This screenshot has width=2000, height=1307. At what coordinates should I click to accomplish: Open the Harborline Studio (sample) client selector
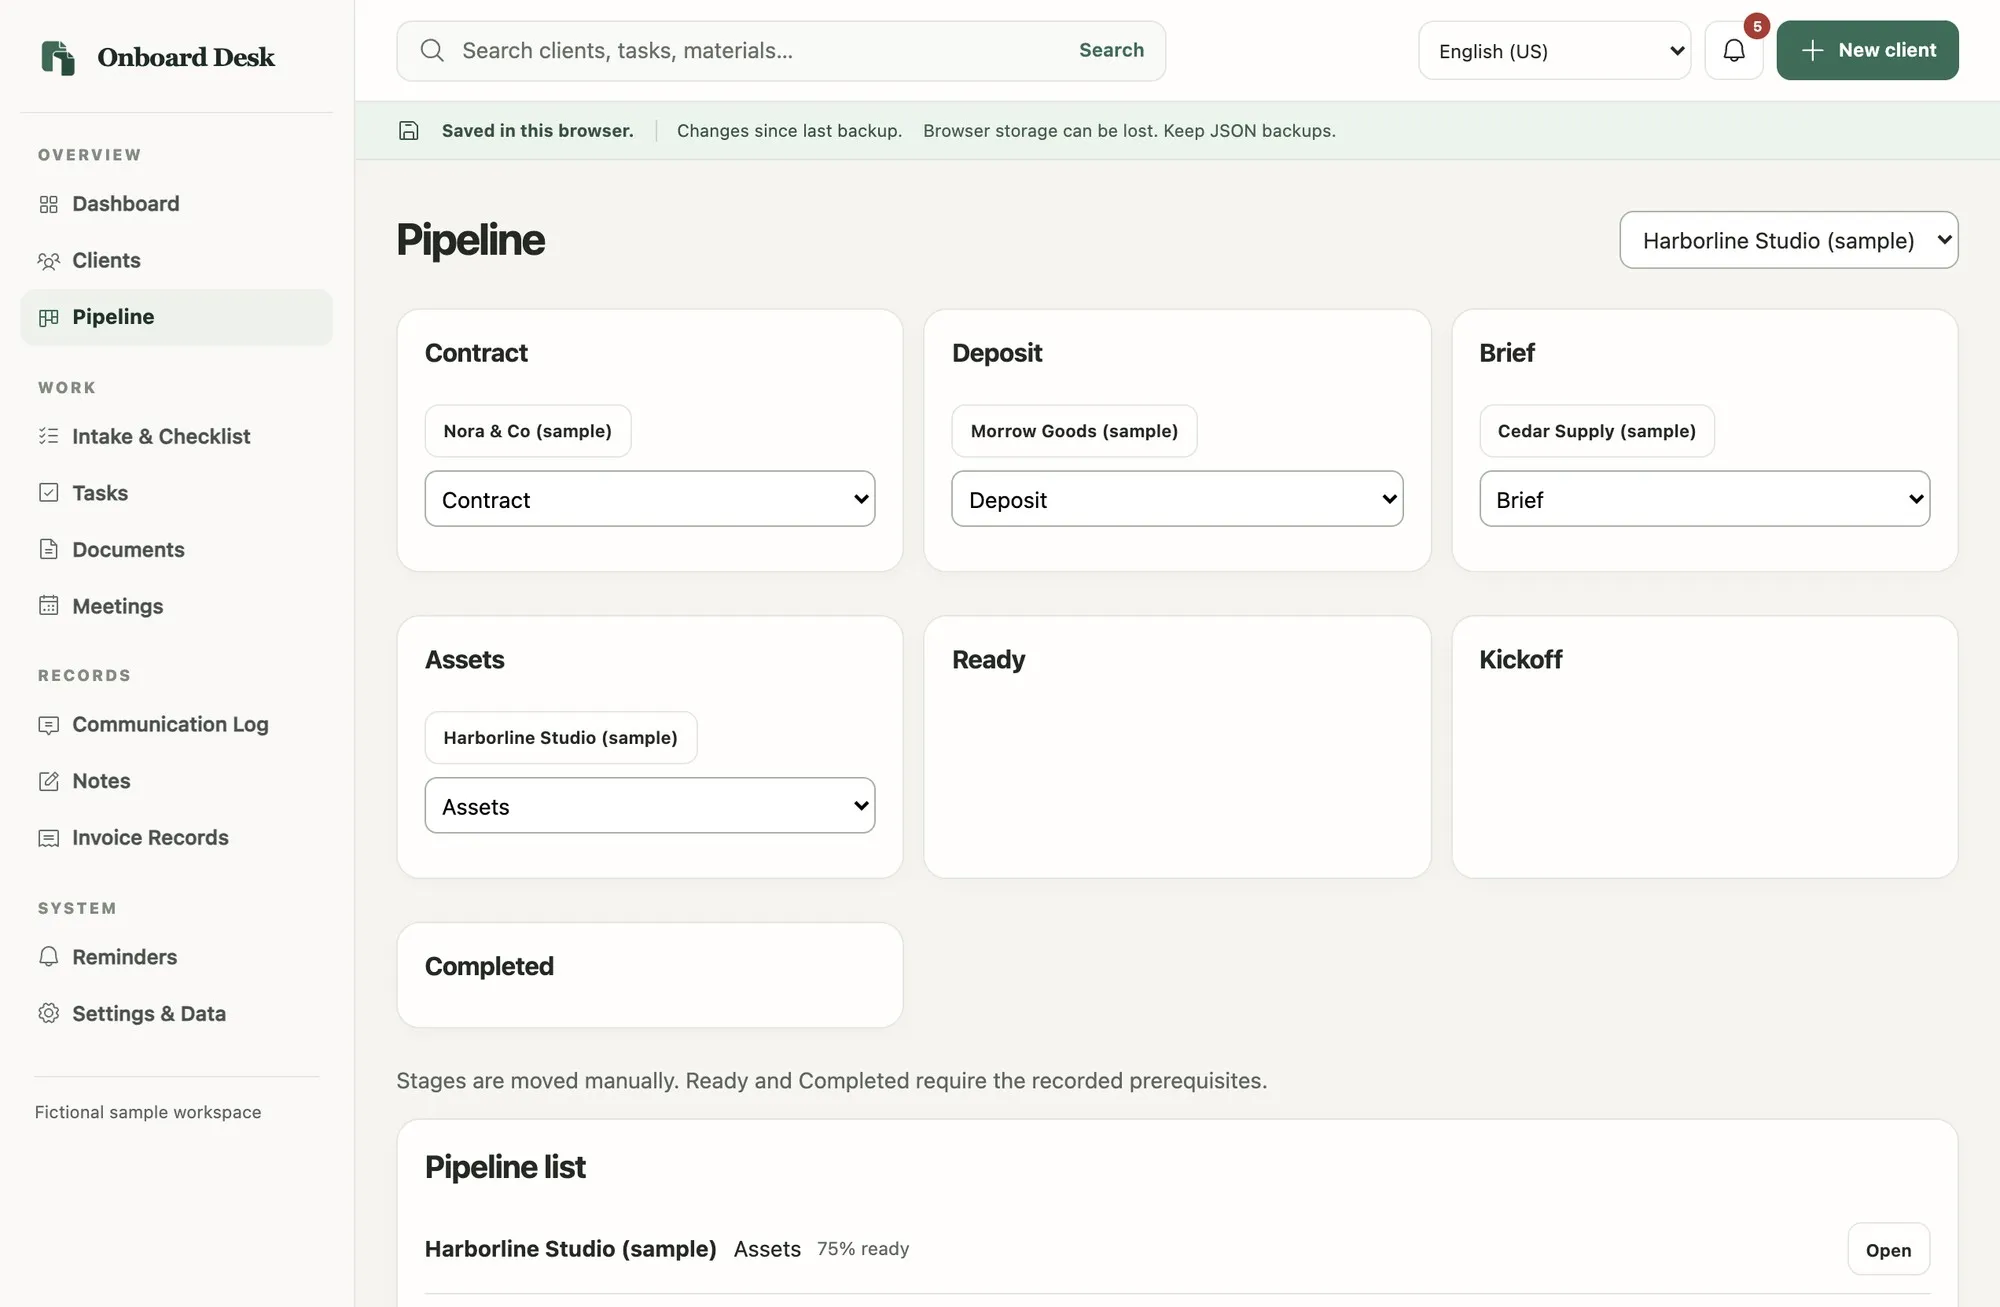point(1788,240)
